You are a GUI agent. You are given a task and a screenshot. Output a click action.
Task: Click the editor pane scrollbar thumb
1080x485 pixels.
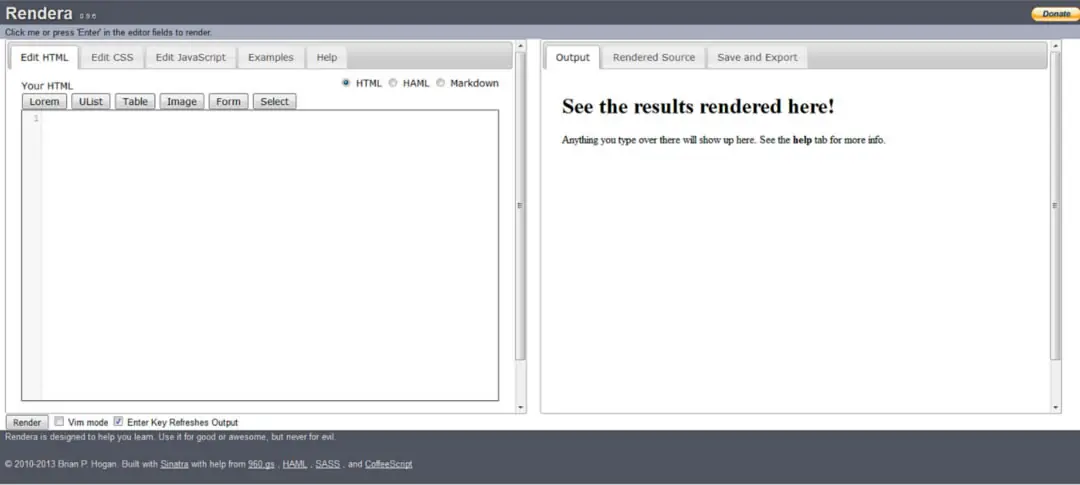[x=520, y=205]
